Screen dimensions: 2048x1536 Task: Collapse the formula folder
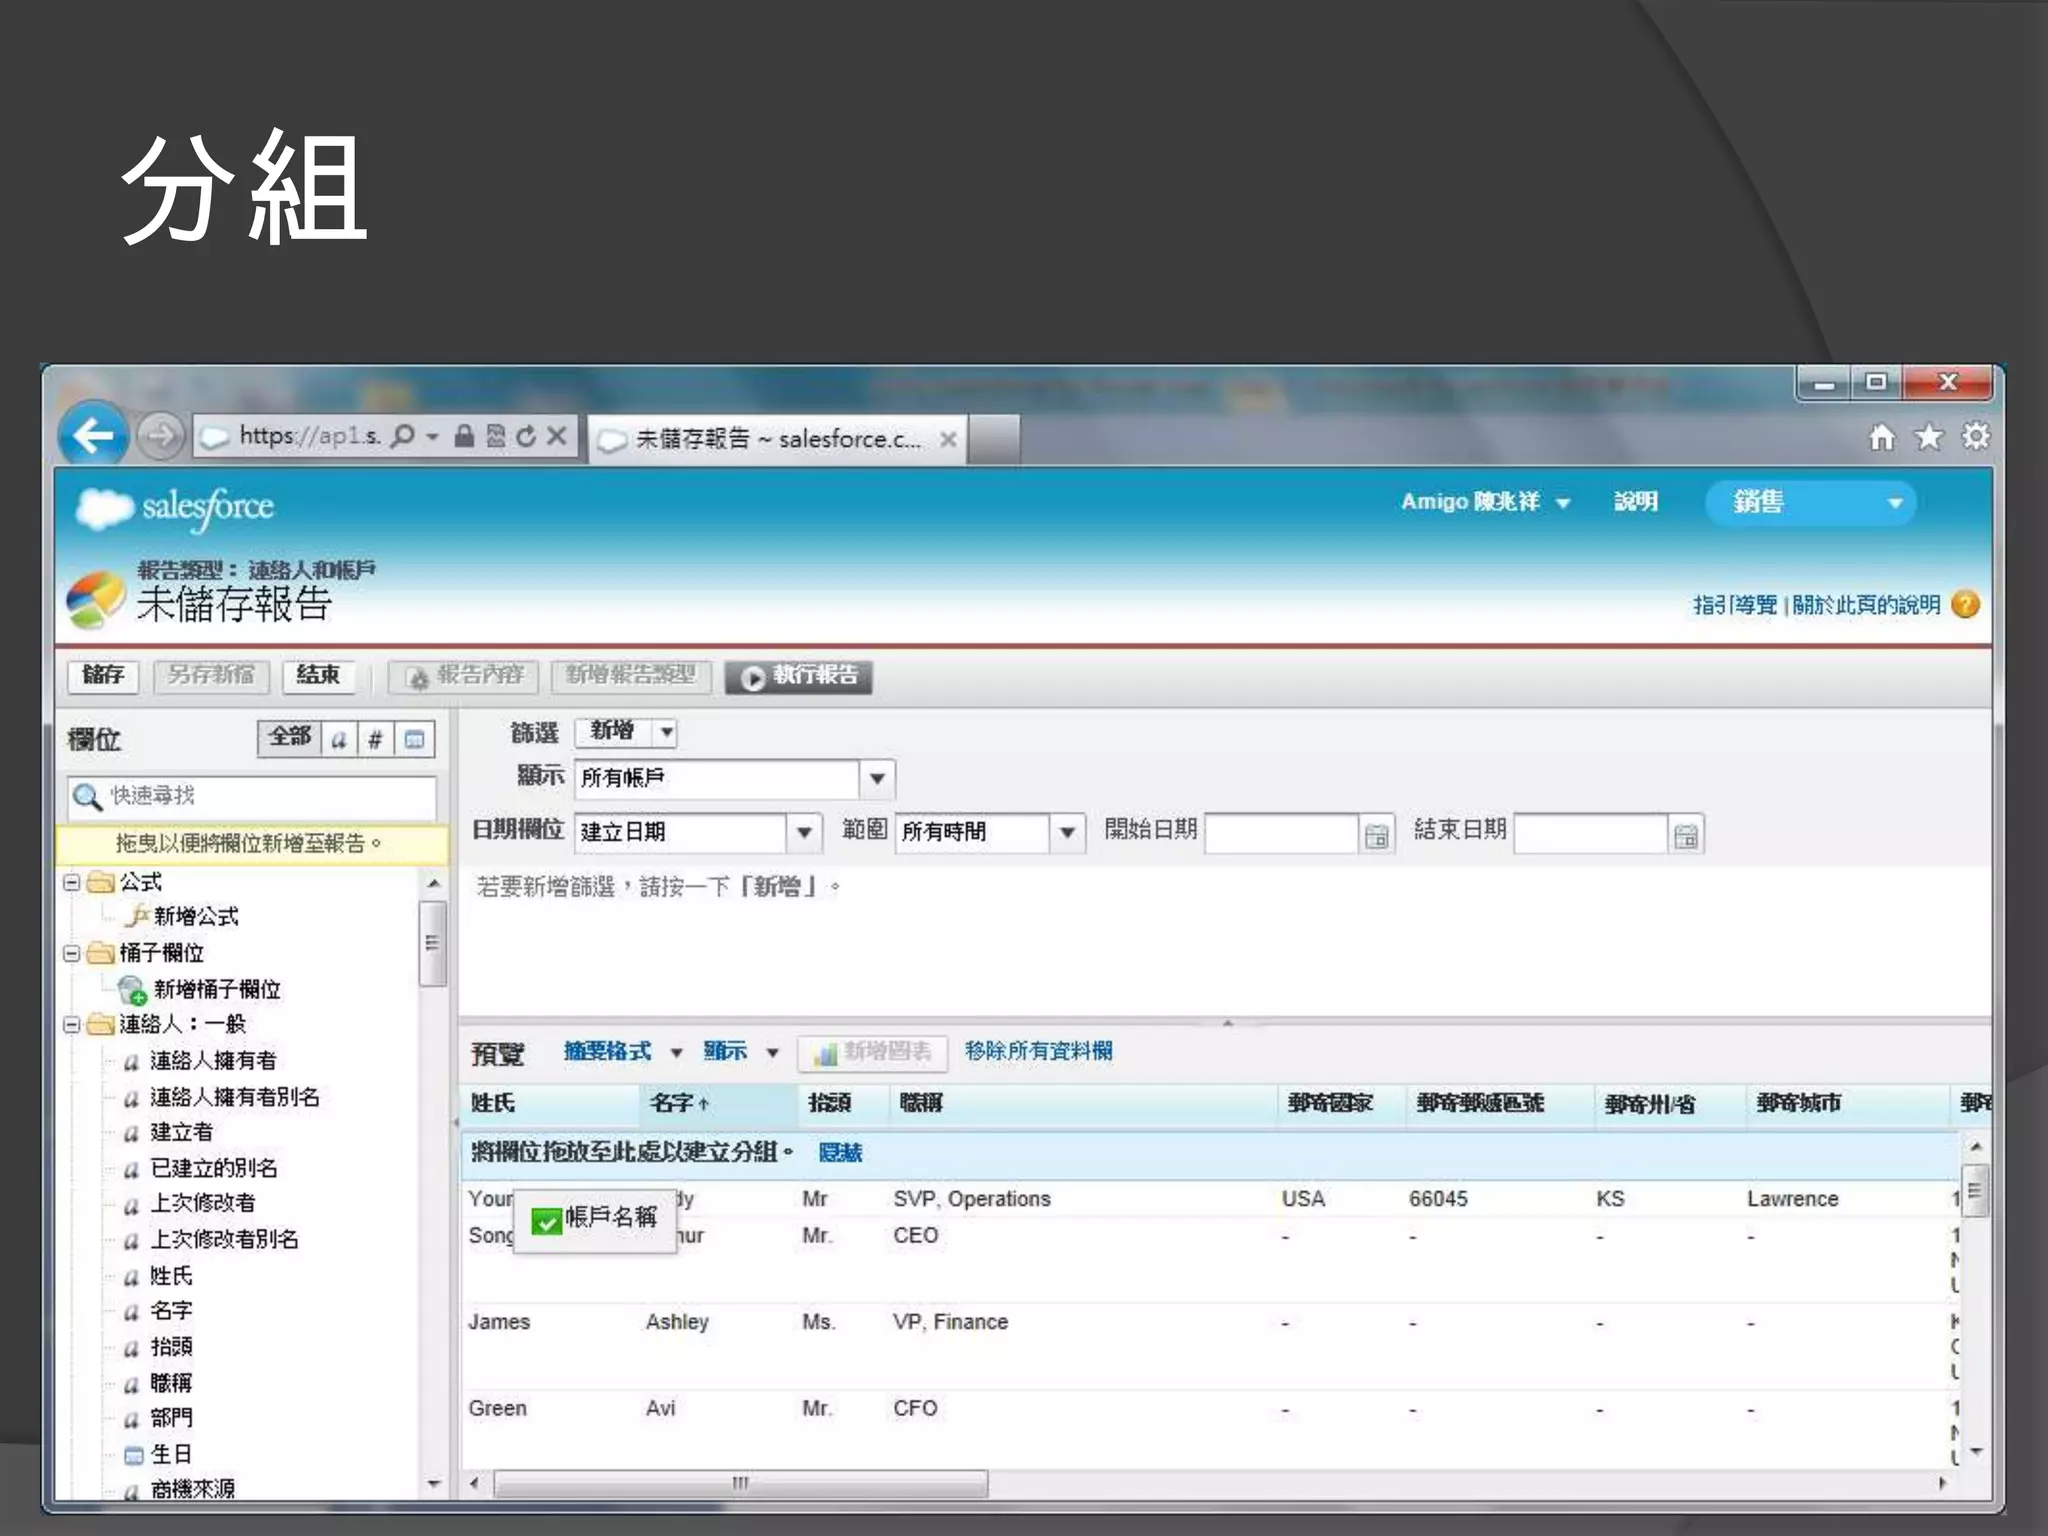[x=72, y=882]
